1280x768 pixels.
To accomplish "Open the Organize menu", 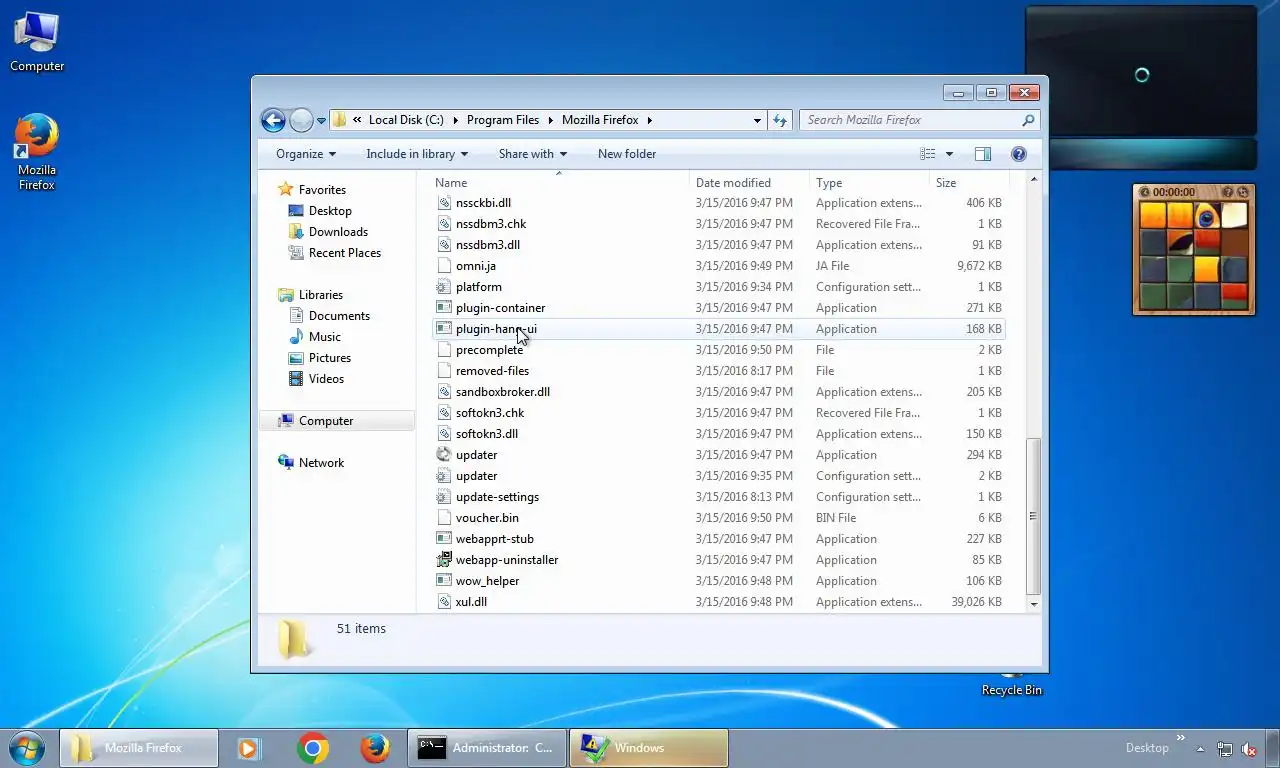I will point(306,154).
